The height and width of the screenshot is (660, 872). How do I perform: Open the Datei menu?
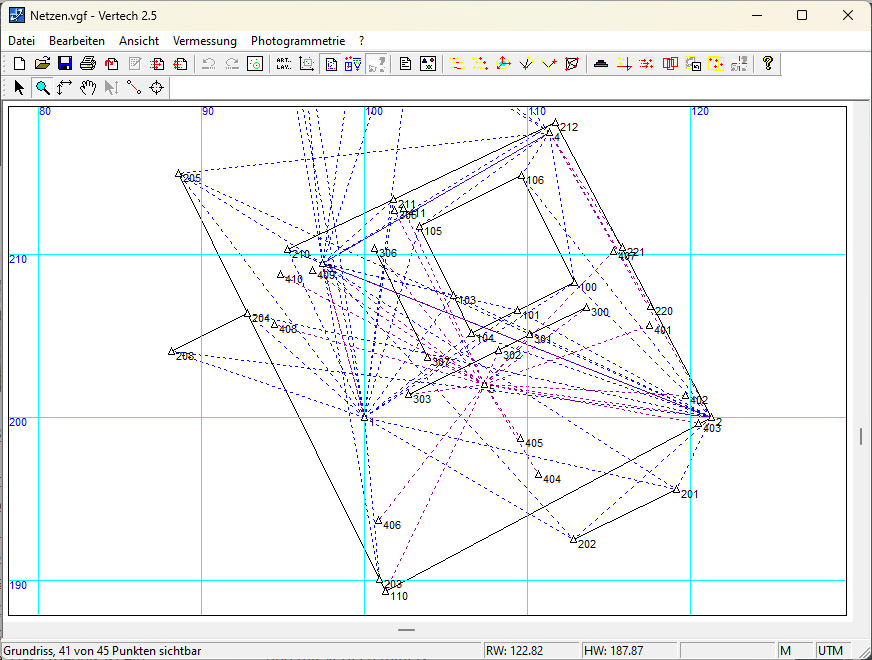[22, 41]
